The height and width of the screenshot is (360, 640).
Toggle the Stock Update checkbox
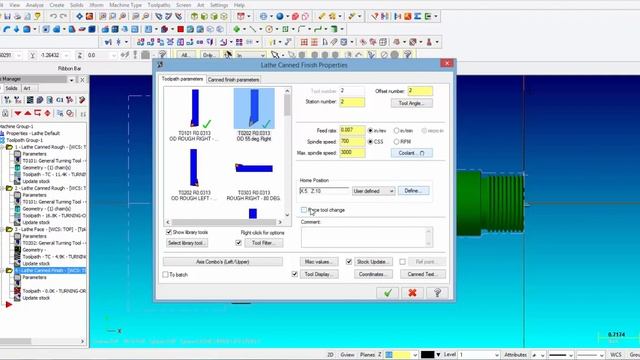coord(349,262)
